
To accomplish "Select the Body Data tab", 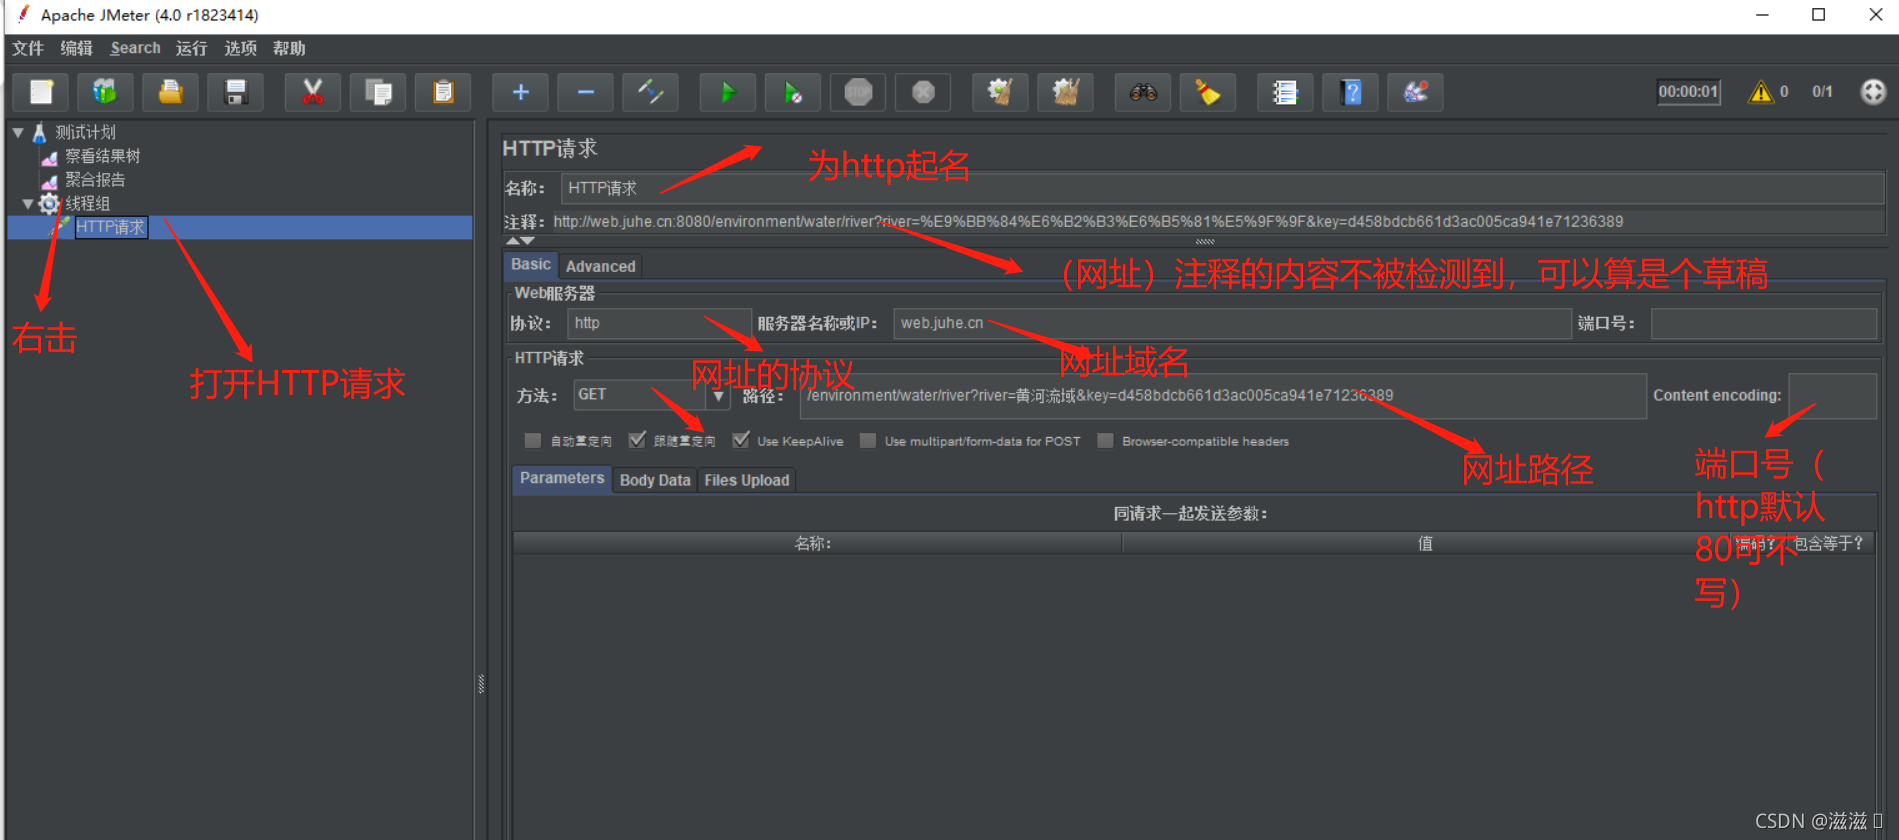I will 655,480.
